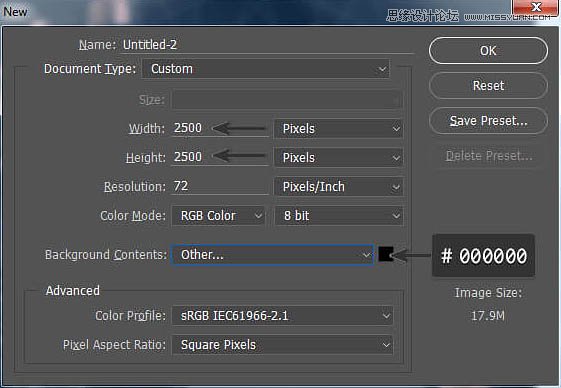Open the Width units dropdown

click(x=338, y=128)
